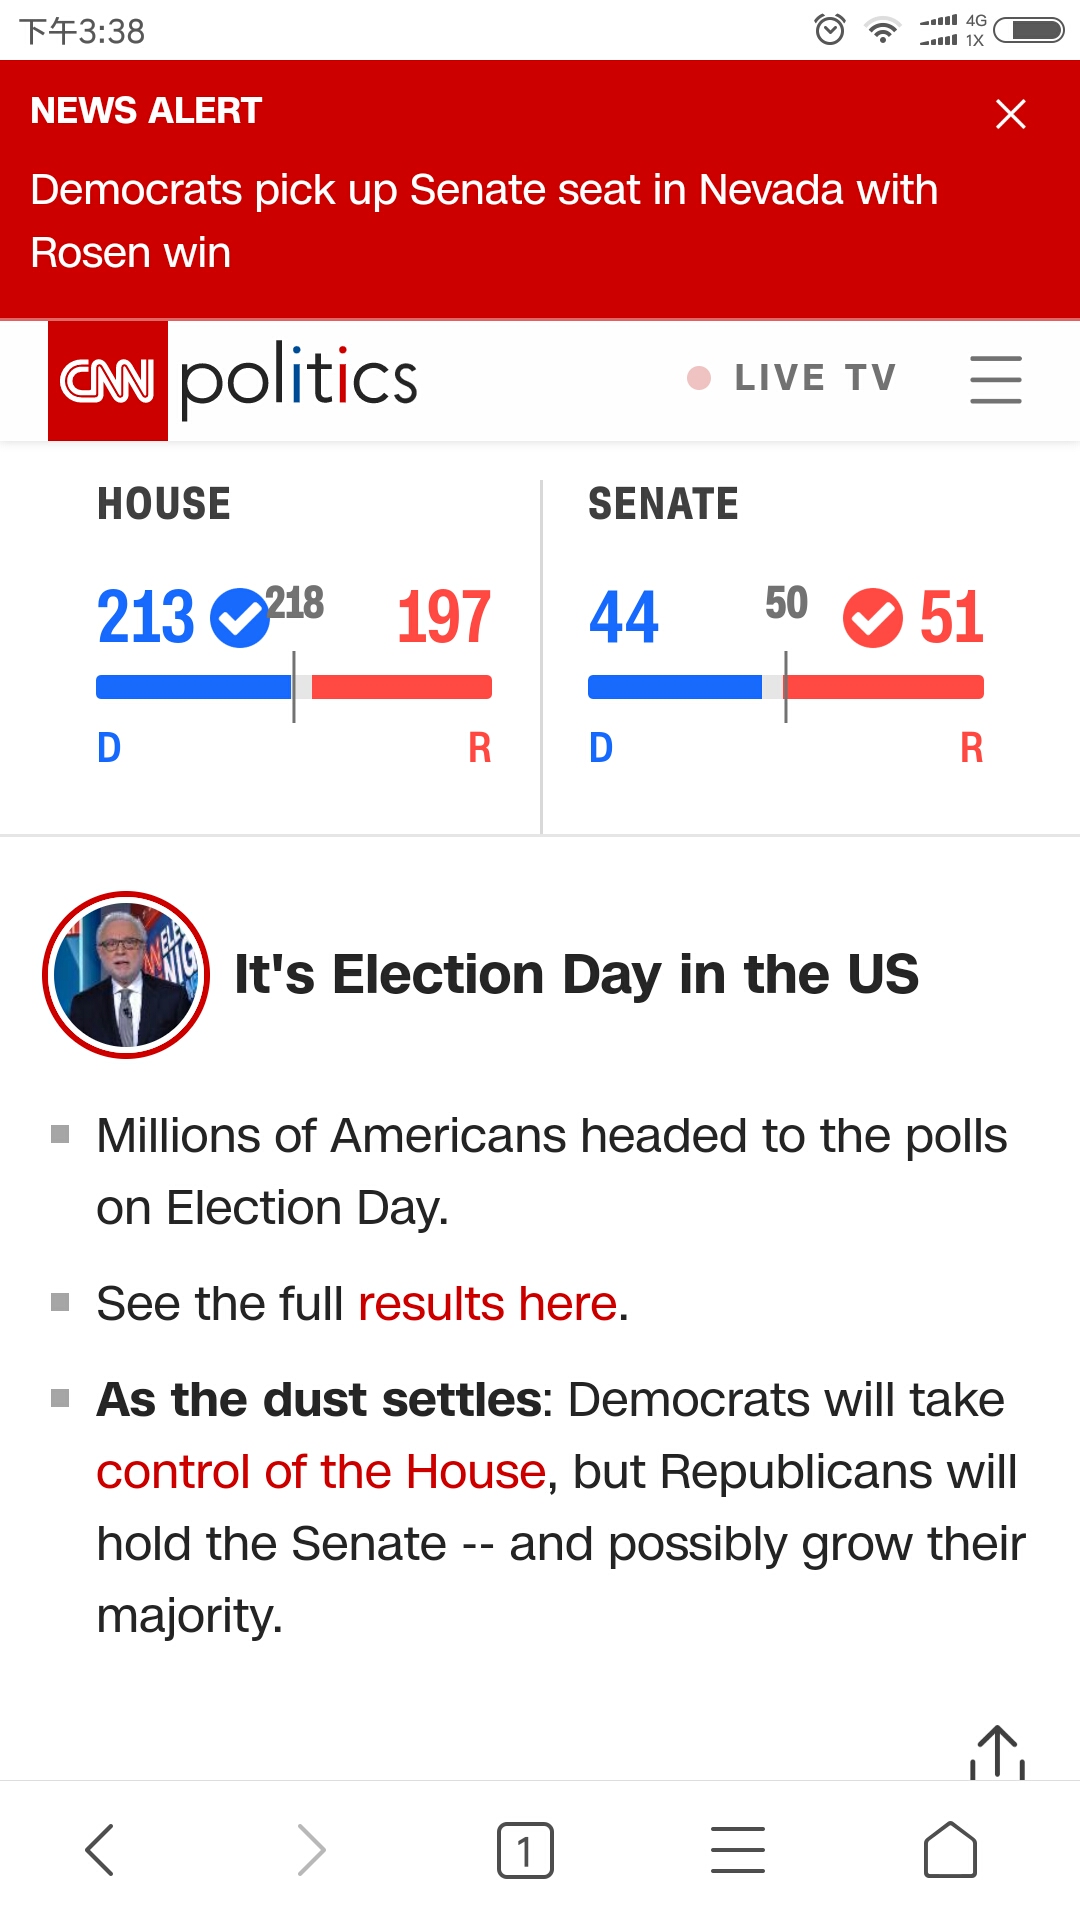Open the browser tabs counter
This screenshot has width=1080, height=1920.
click(525, 1850)
